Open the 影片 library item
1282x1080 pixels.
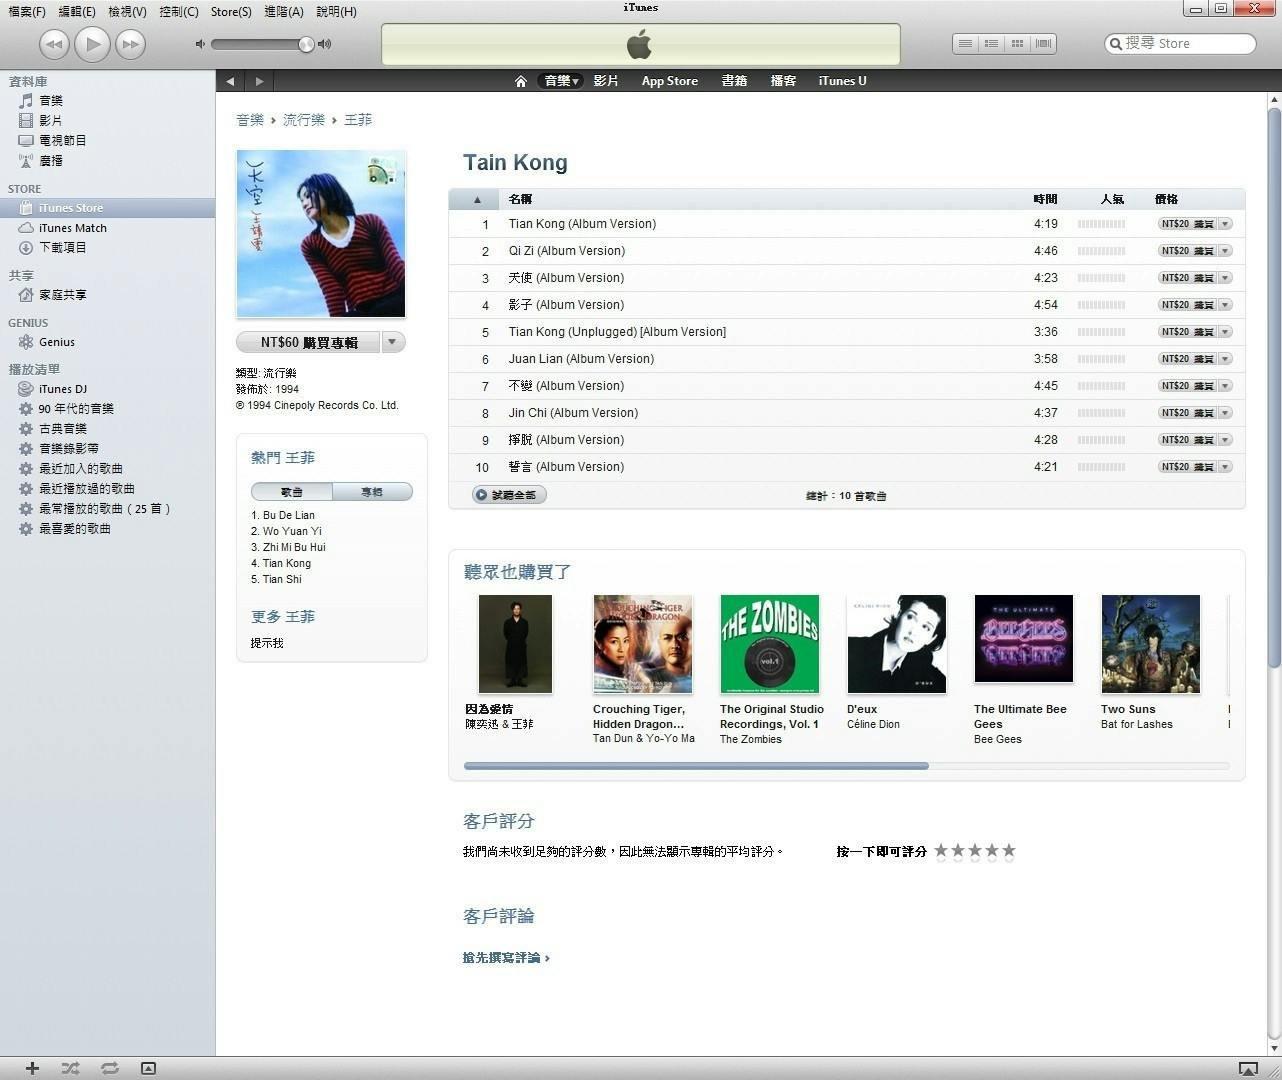[x=50, y=121]
